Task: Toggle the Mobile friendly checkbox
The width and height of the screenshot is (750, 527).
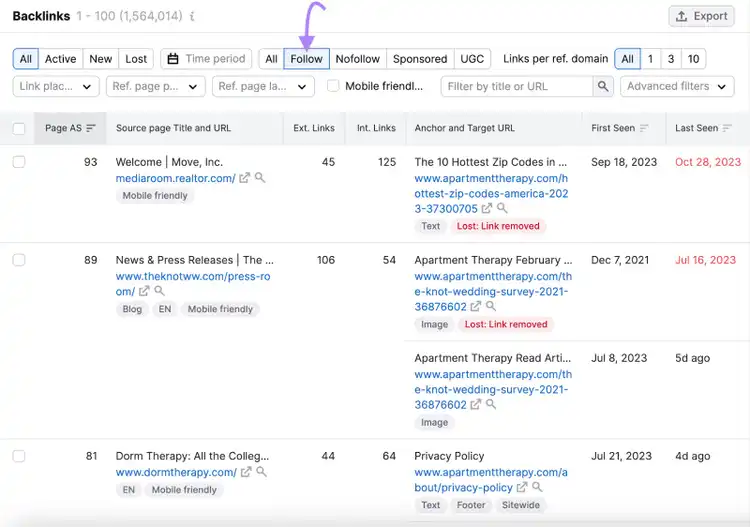Action: point(333,86)
